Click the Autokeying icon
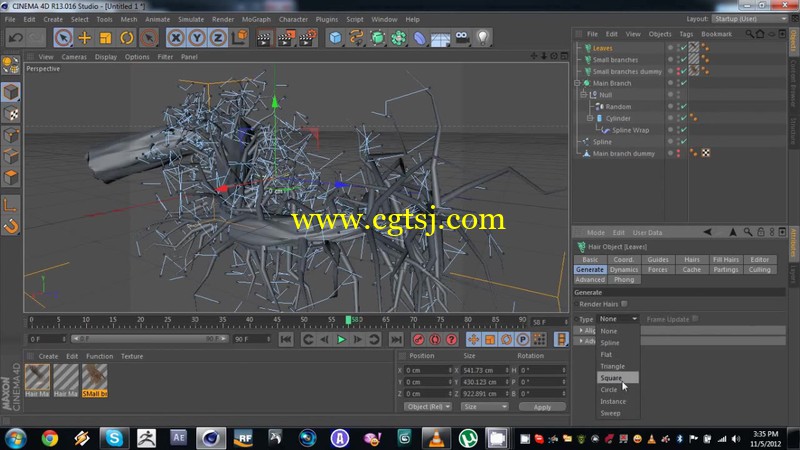Viewport: 800px width, 450px height. point(435,339)
